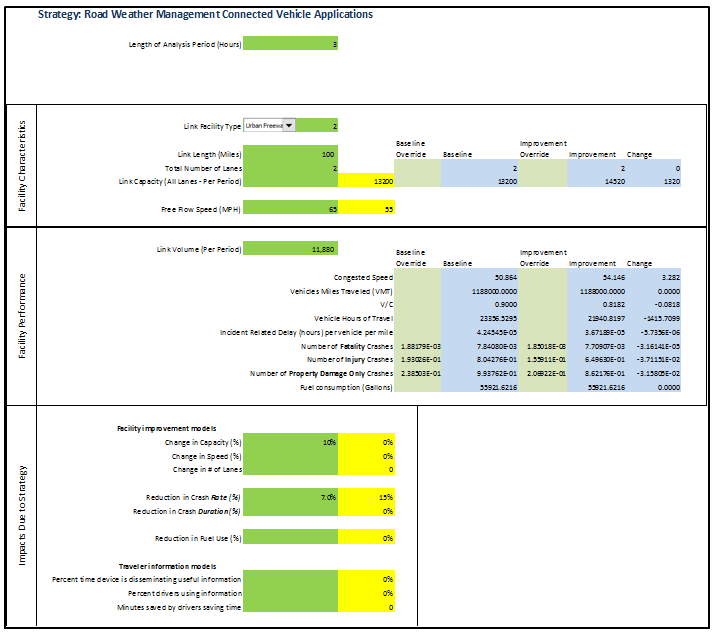The width and height of the screenshot is (713, 634).
Task: Select the Change in # of Lanes yellow cell
Action: (x=366, y=469)
